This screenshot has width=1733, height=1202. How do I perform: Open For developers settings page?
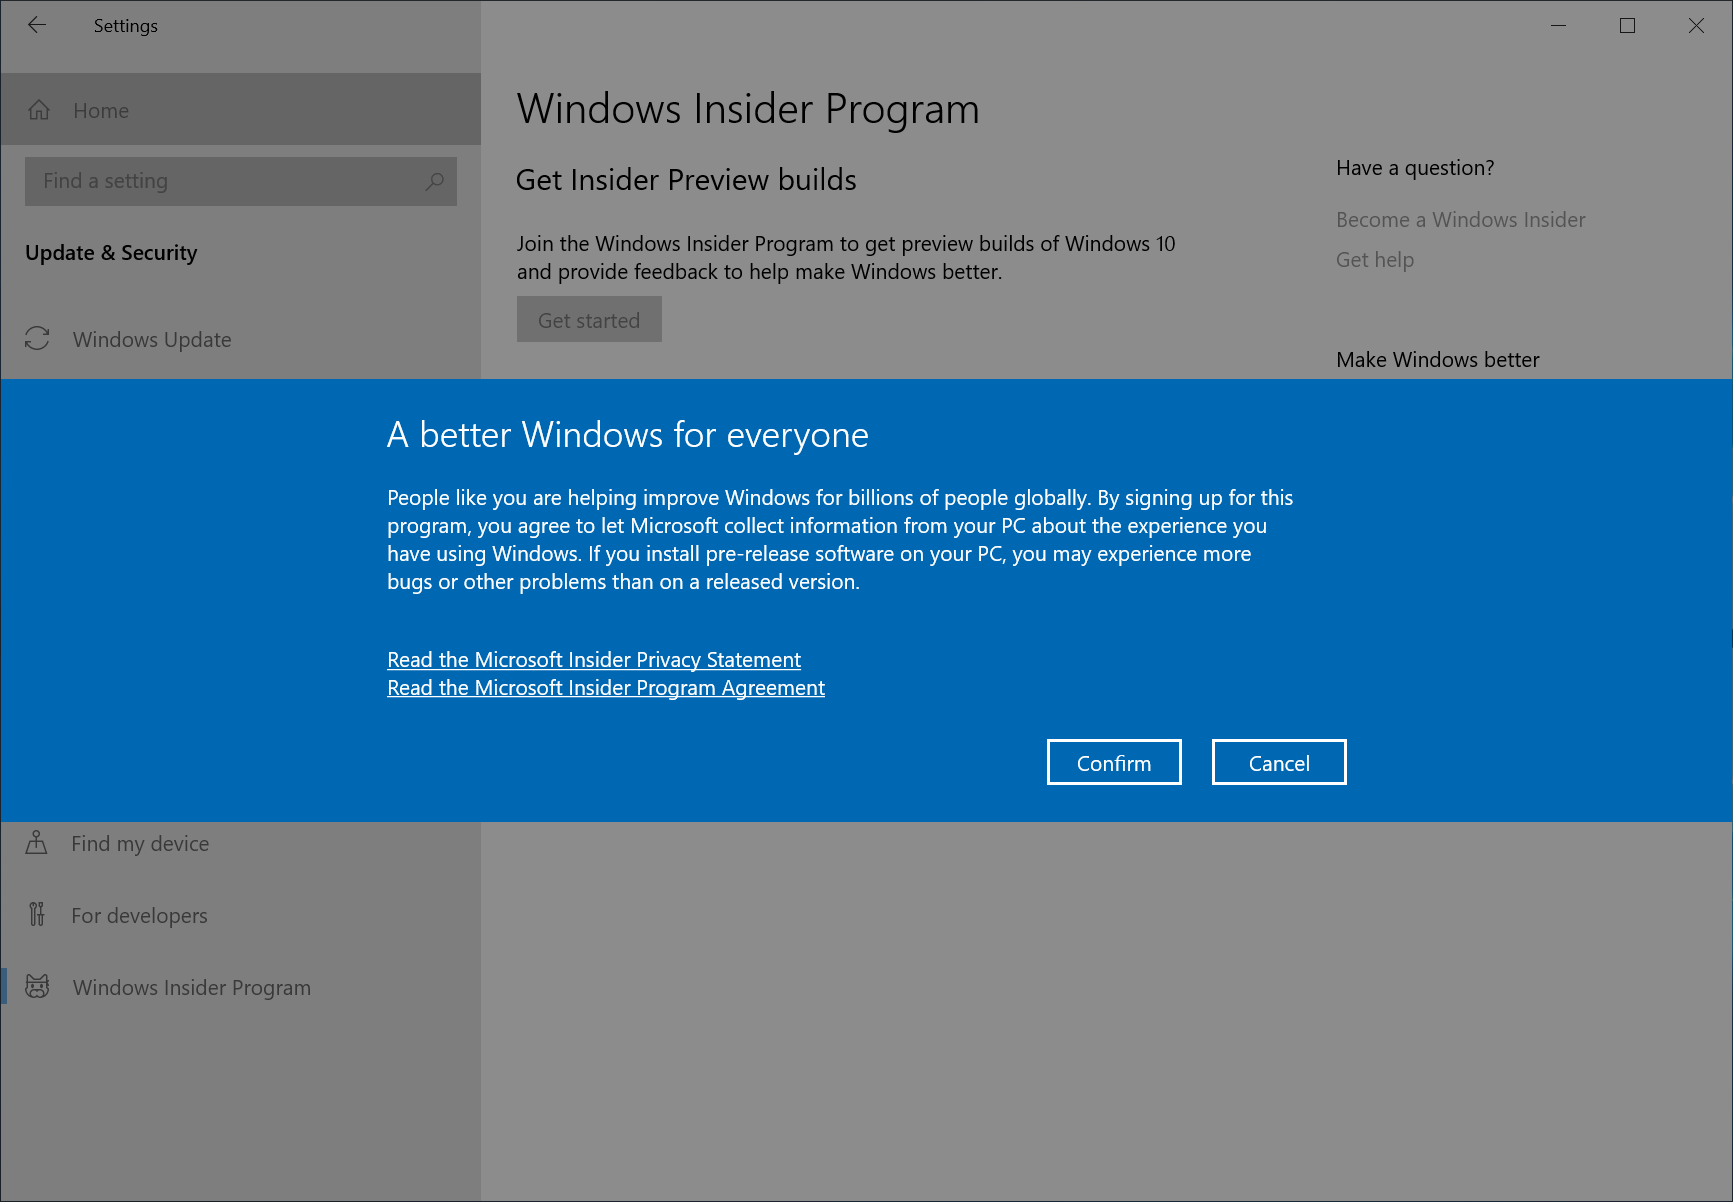[x=139, y=915]
